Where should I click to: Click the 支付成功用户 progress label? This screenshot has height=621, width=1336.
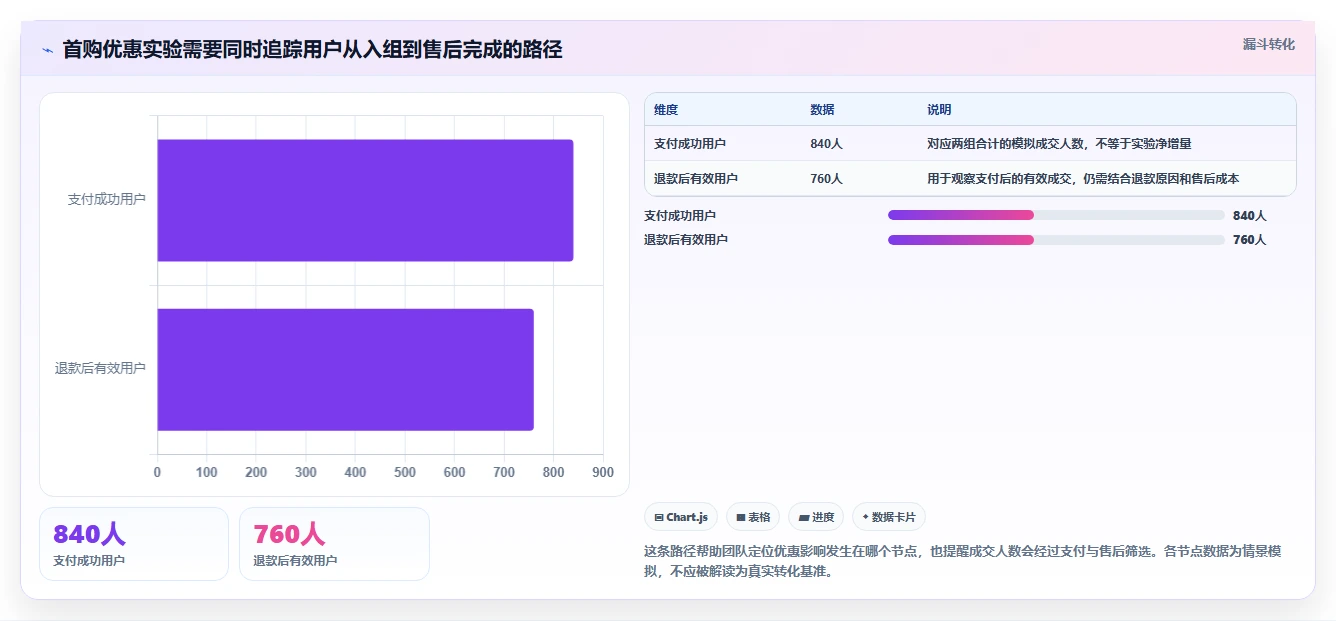tap(680, 215)
